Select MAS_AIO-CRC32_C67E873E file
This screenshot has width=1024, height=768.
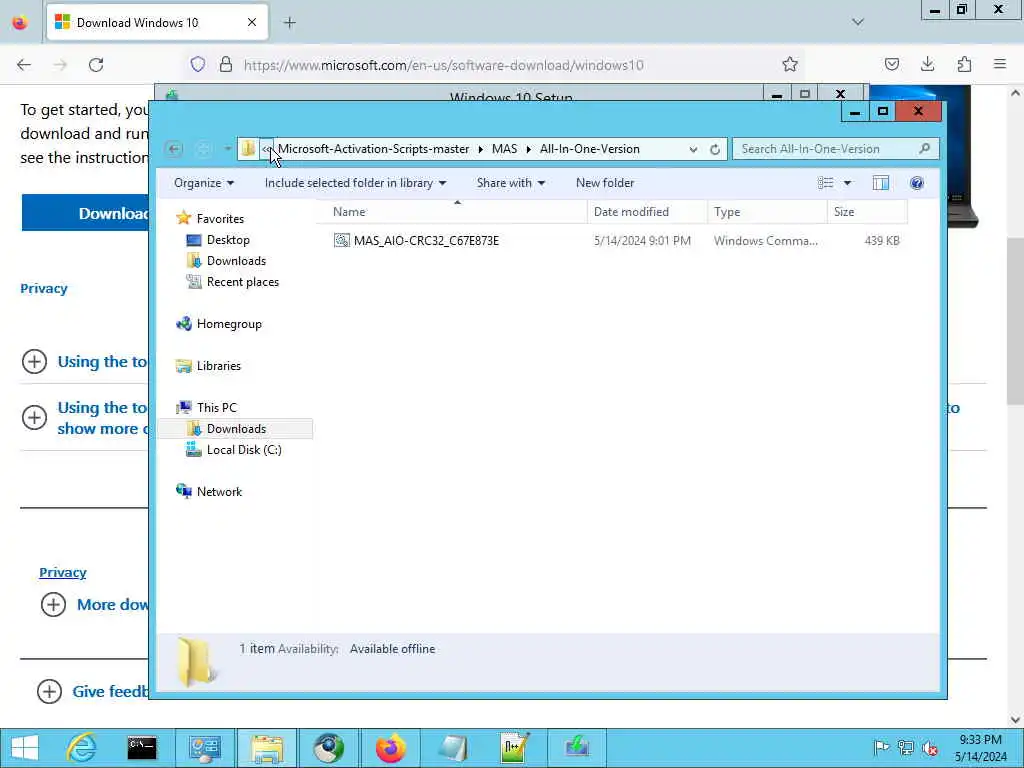426,241
